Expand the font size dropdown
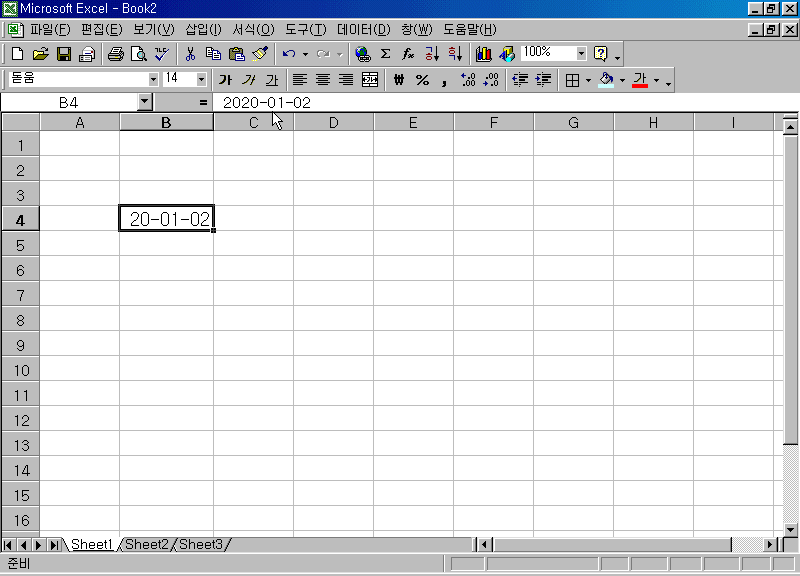800x576 pixels. [201, 80]
